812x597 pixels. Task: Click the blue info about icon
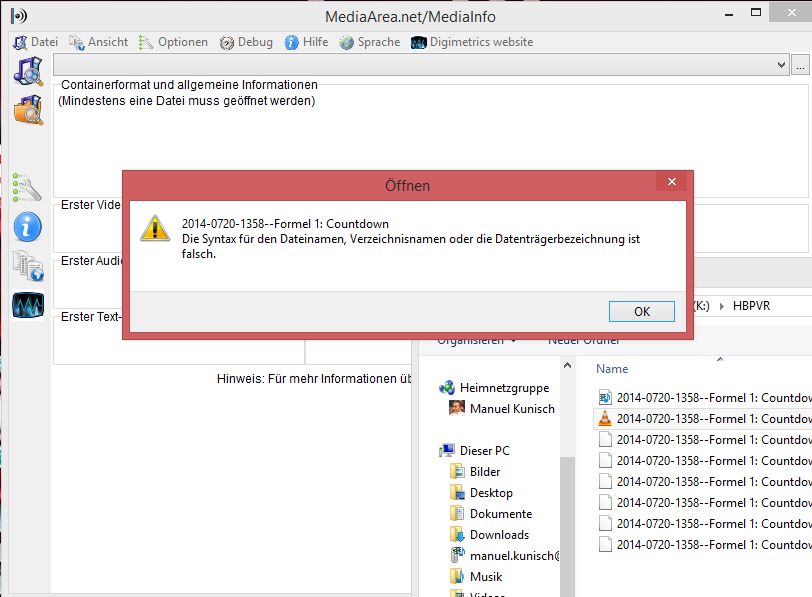point(27,227)
